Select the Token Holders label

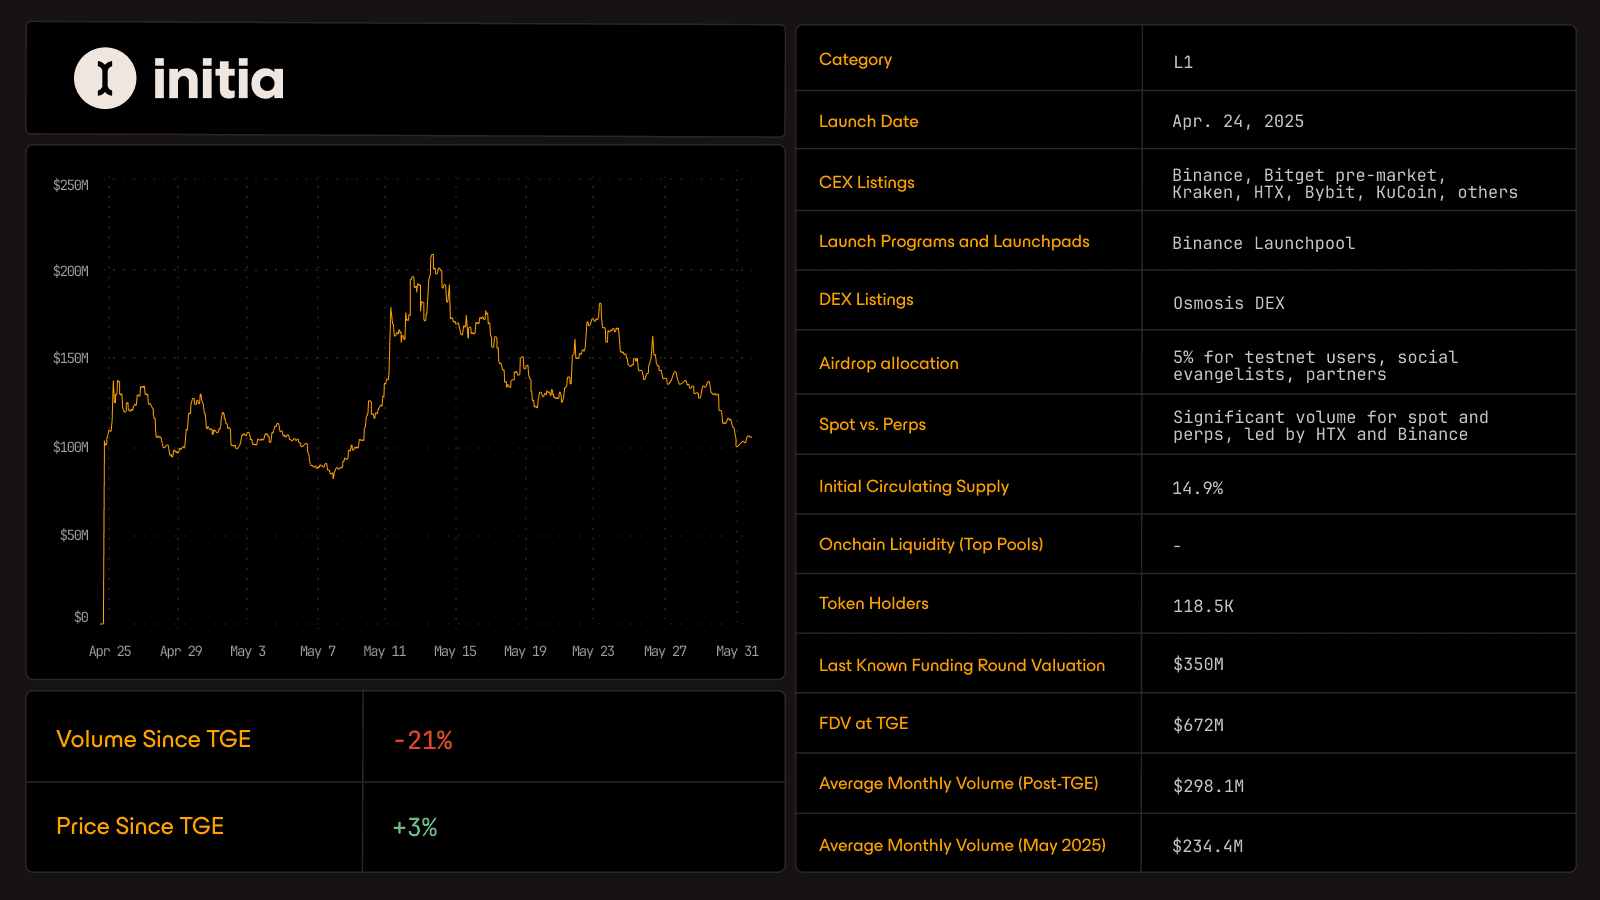point(874,603)
